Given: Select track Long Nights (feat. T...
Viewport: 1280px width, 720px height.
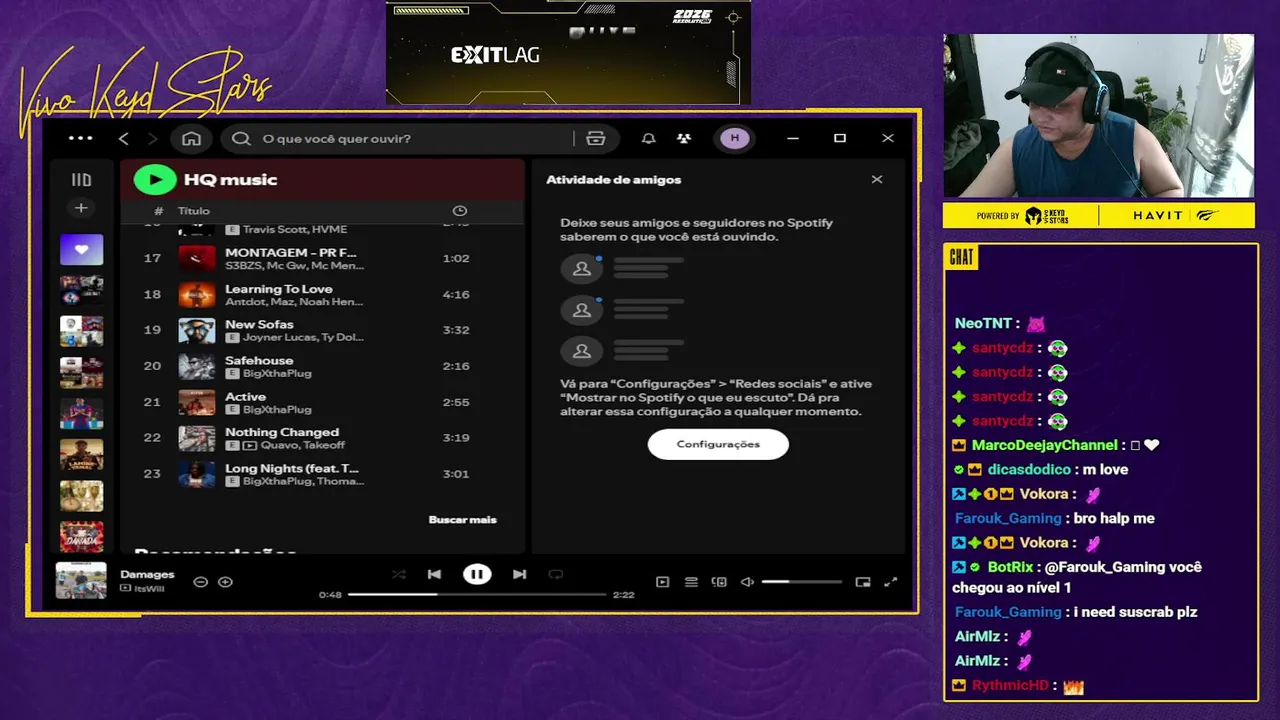Looking at the screenshot, I should click(x=320, y=474).
